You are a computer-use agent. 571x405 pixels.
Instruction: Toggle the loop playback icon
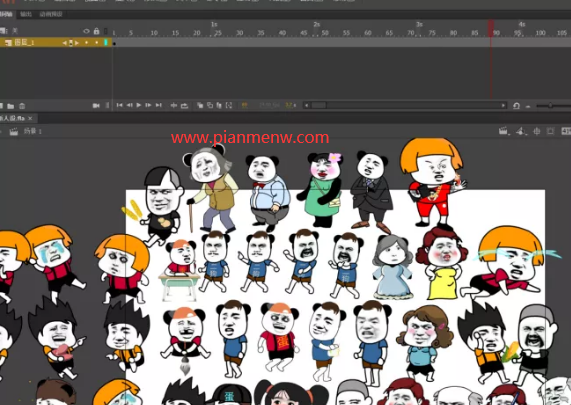click(x=184, y=105)
